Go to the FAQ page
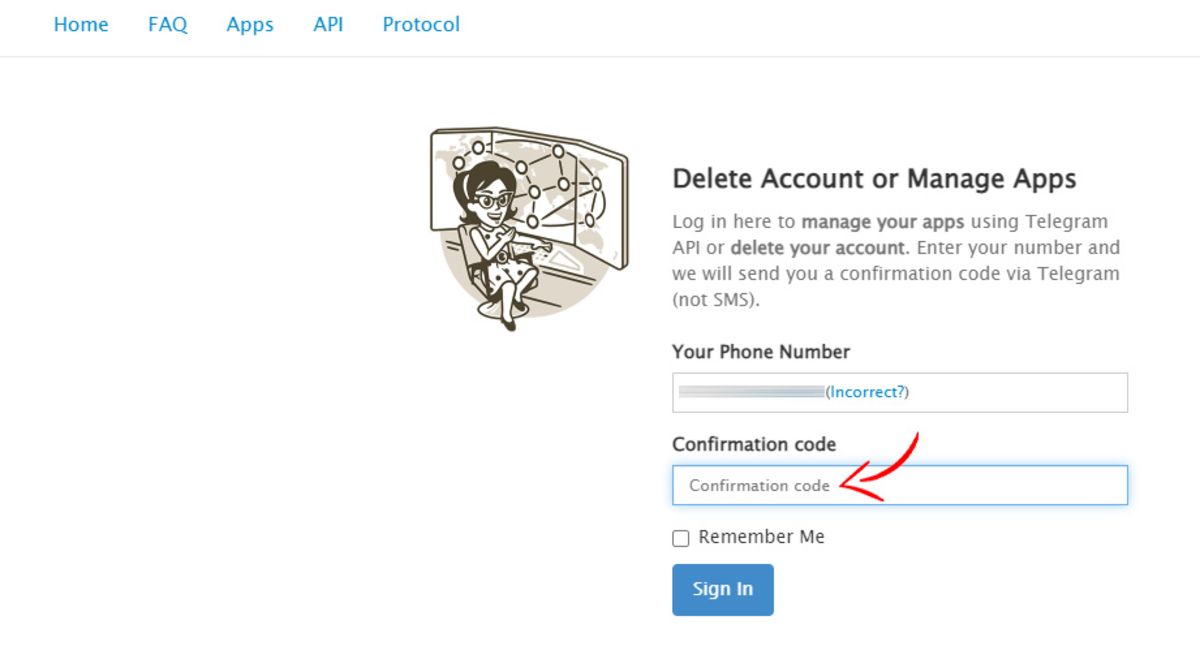Viewport: 1200px width, 646px height. 167,25
